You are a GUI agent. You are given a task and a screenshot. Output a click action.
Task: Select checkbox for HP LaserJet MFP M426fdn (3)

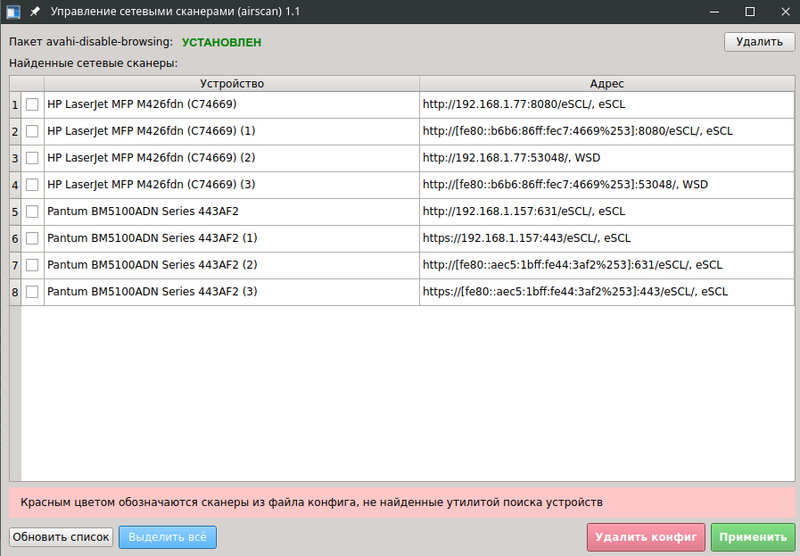32,185
